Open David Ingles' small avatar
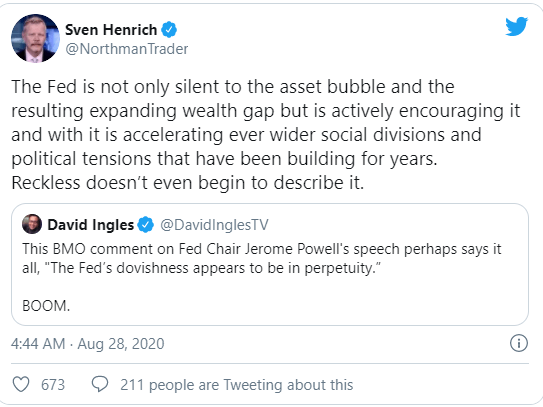Viewport: 543px width, 407px height. 32,224
